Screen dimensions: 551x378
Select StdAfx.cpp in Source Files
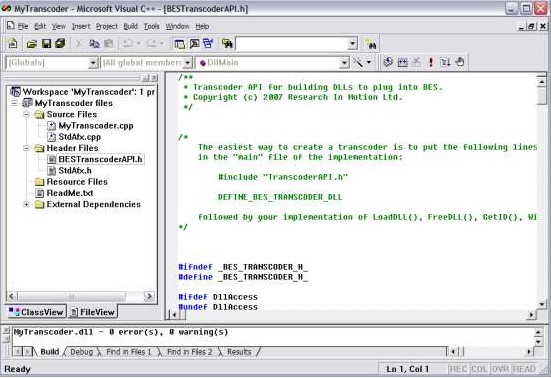tap(79, 137)
